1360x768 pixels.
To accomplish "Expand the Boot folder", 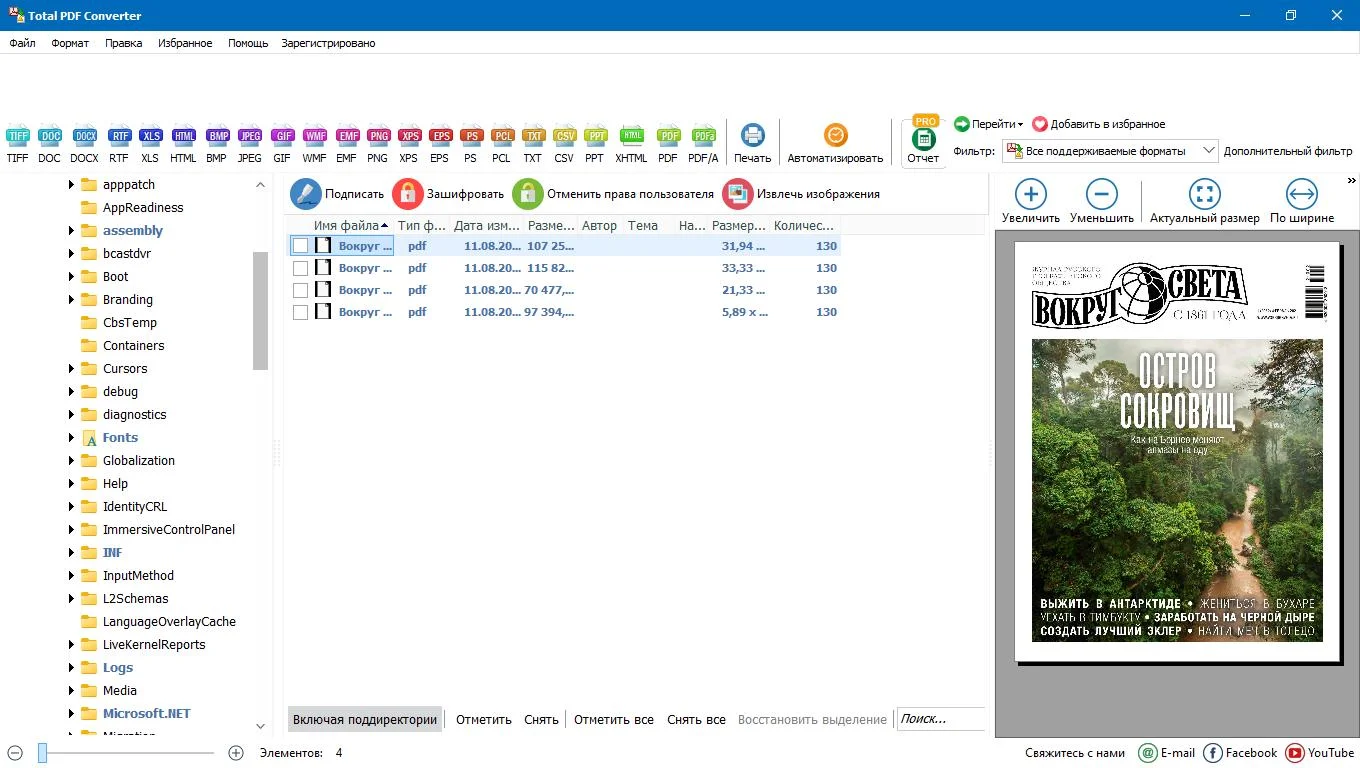I will [71, 277].
